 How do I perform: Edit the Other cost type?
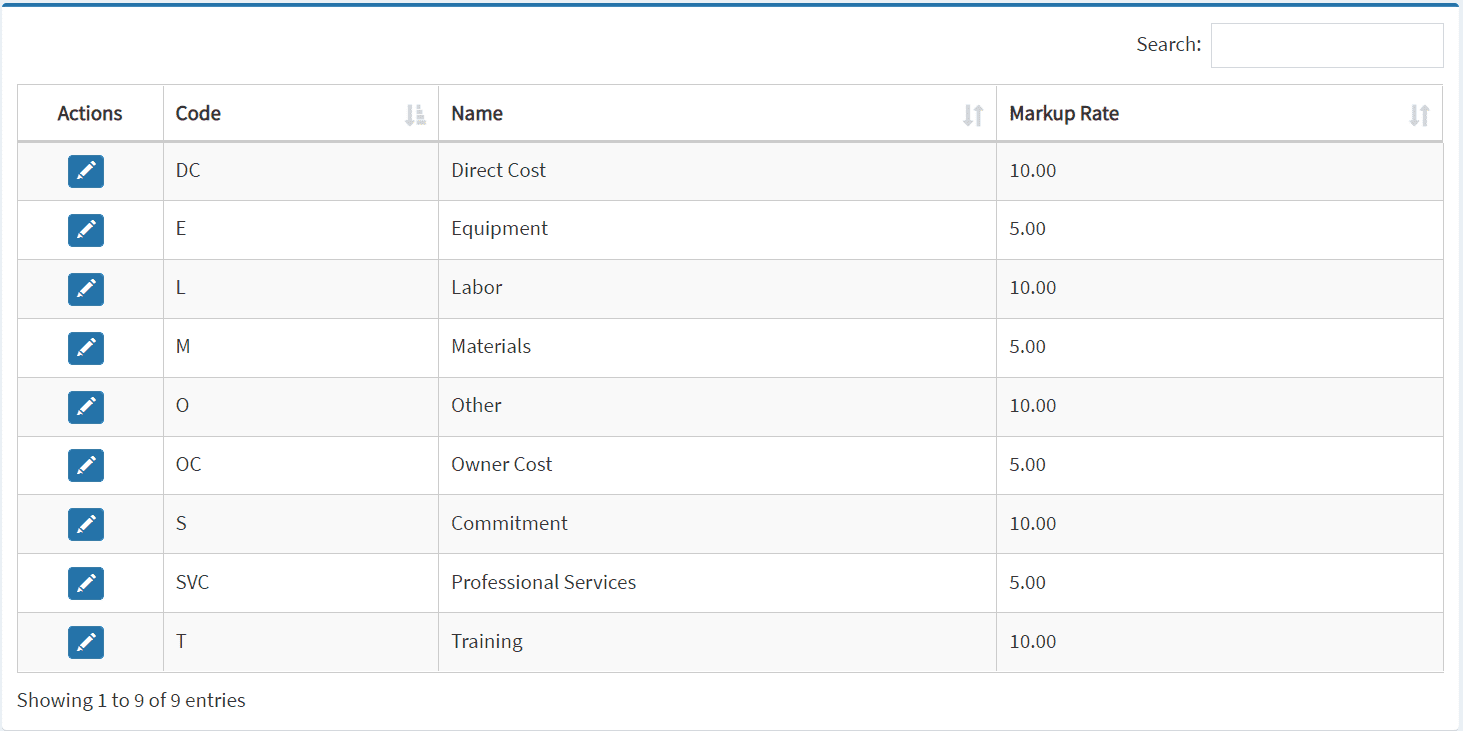point(86,407)
